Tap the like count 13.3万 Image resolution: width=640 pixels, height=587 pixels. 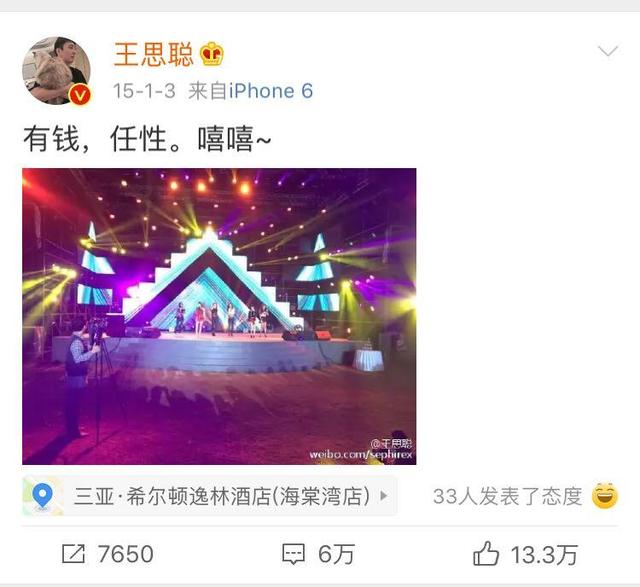tap(544, 555)
